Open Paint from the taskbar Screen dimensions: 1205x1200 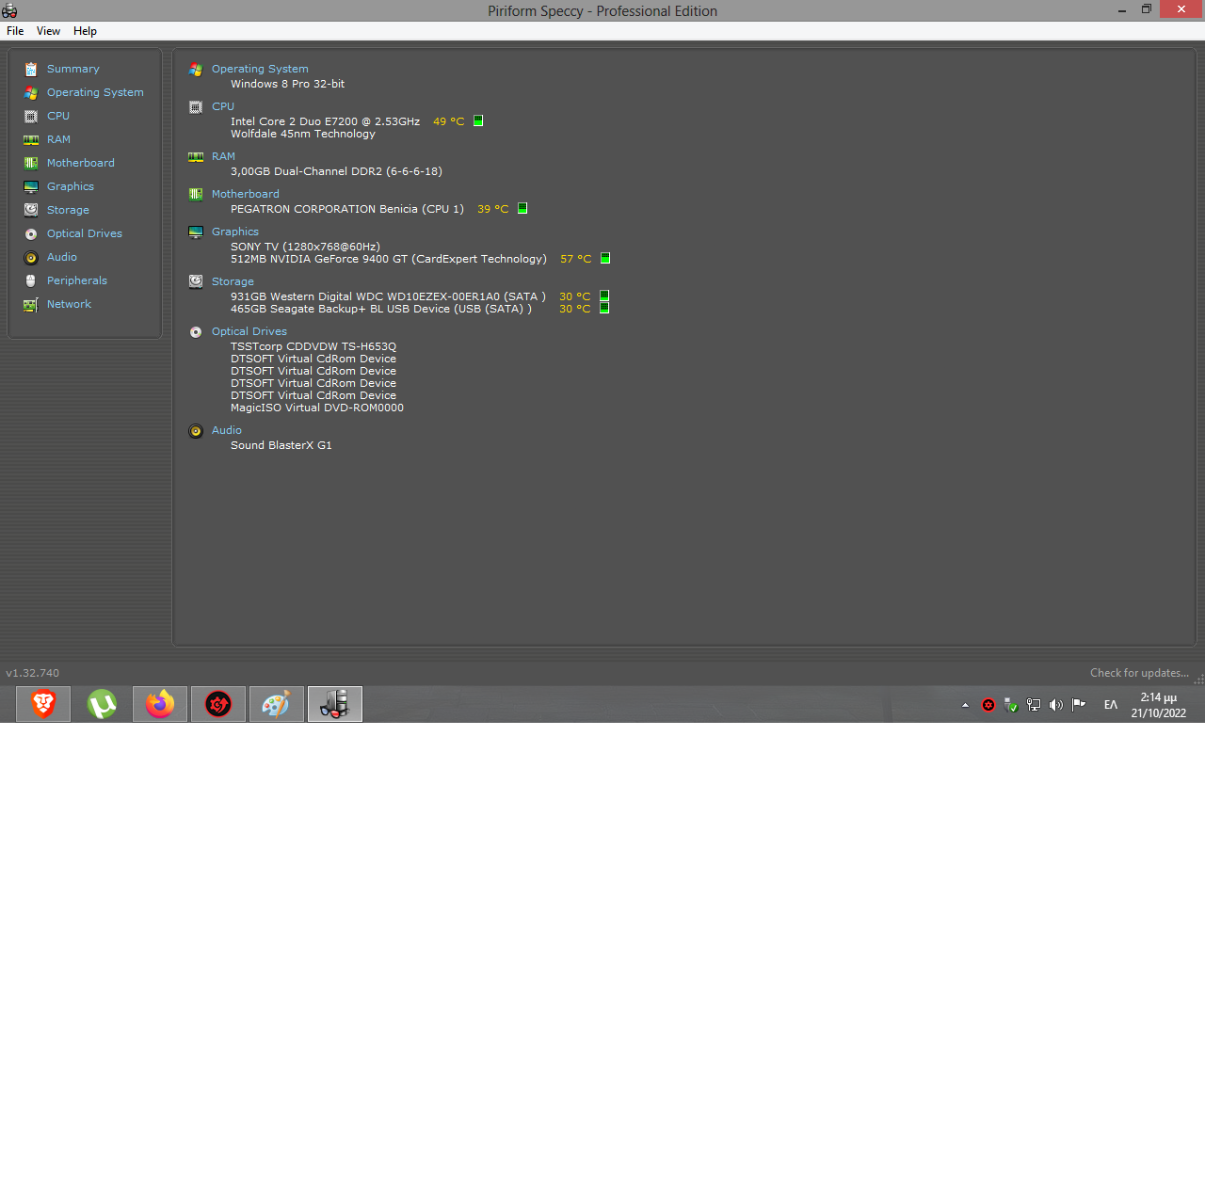click(x=276, y=704)
